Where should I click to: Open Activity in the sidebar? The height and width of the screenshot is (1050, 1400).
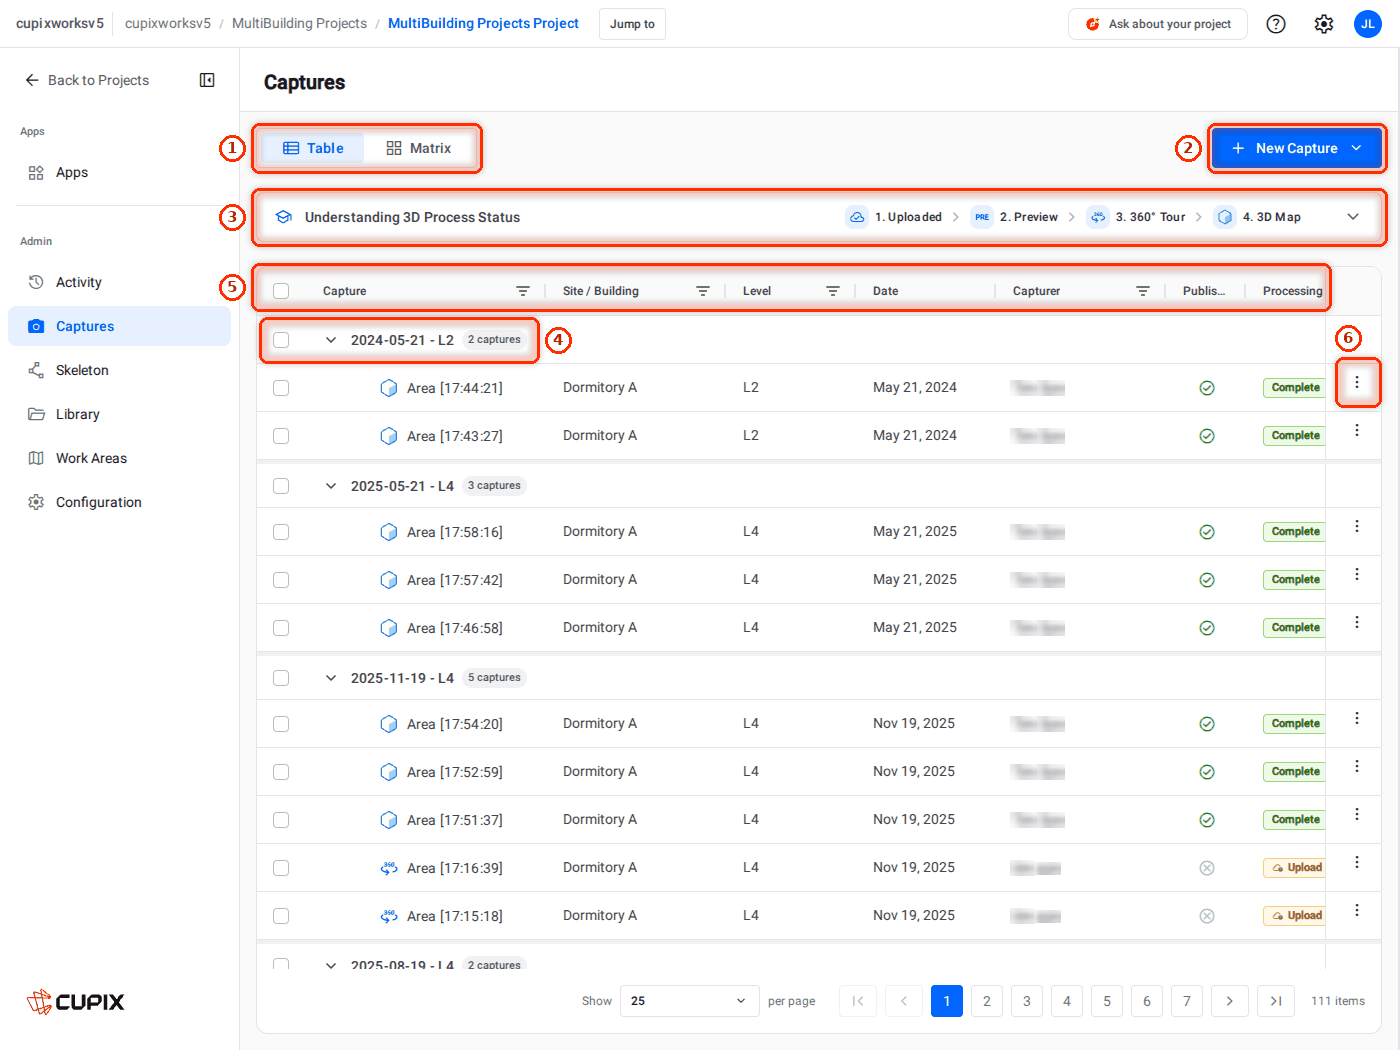[120, 282]
